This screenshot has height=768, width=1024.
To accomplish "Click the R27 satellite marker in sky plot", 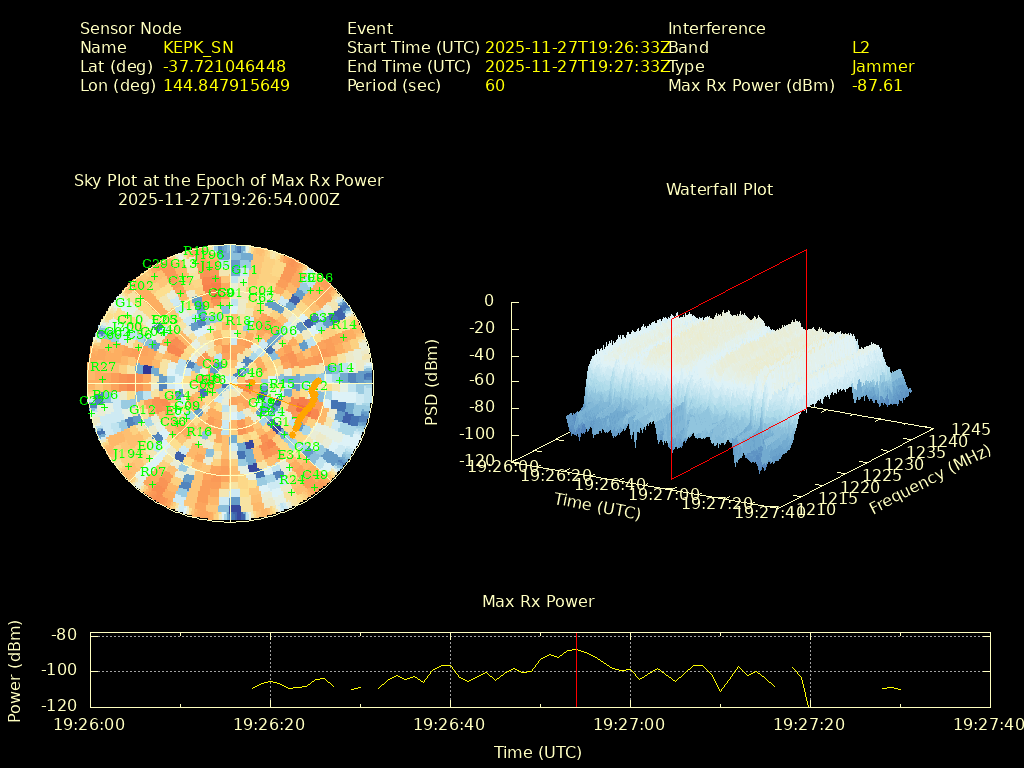I will tap(102, 378).
